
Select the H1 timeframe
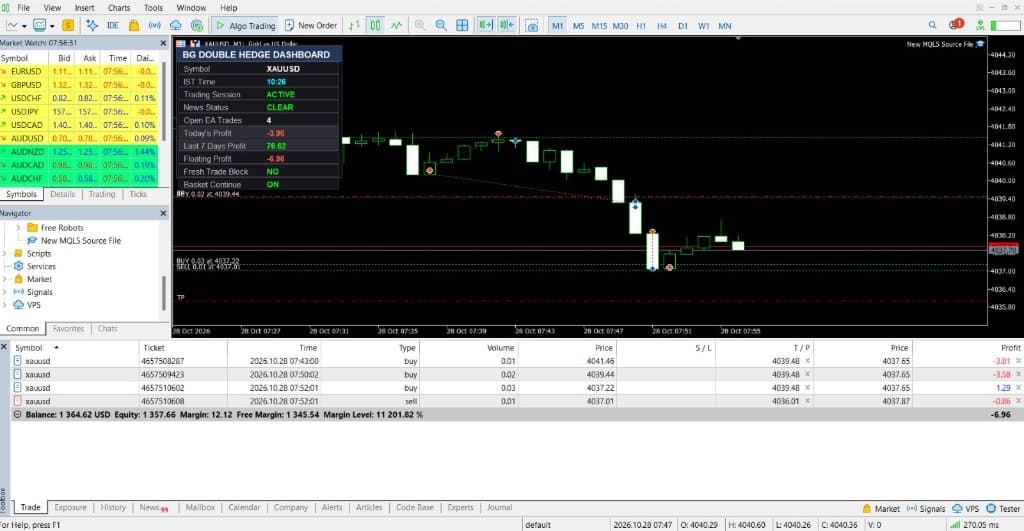641,26
